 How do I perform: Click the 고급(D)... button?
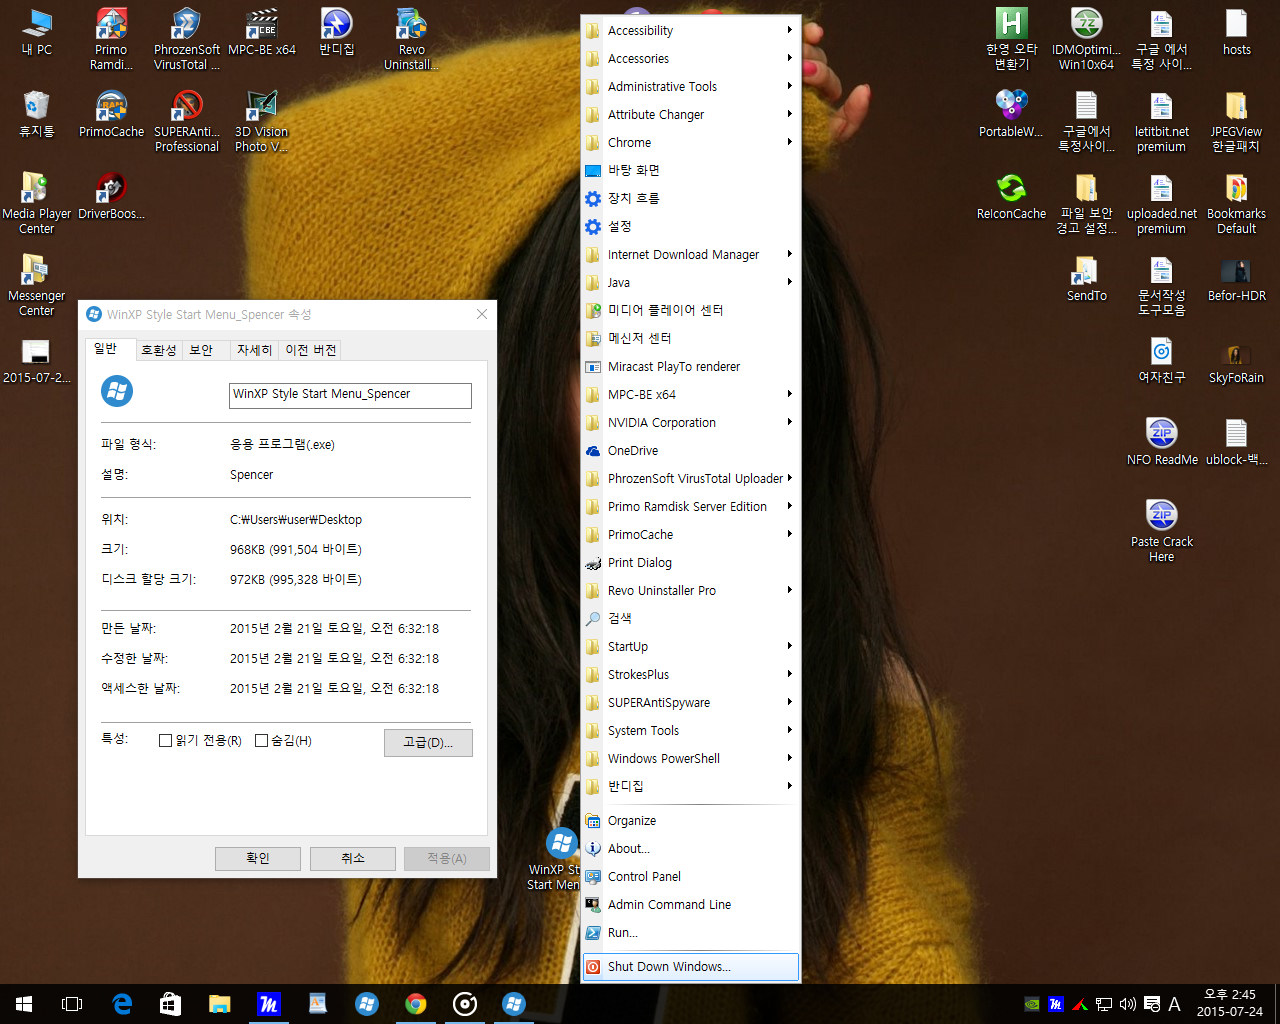(428, 743)
